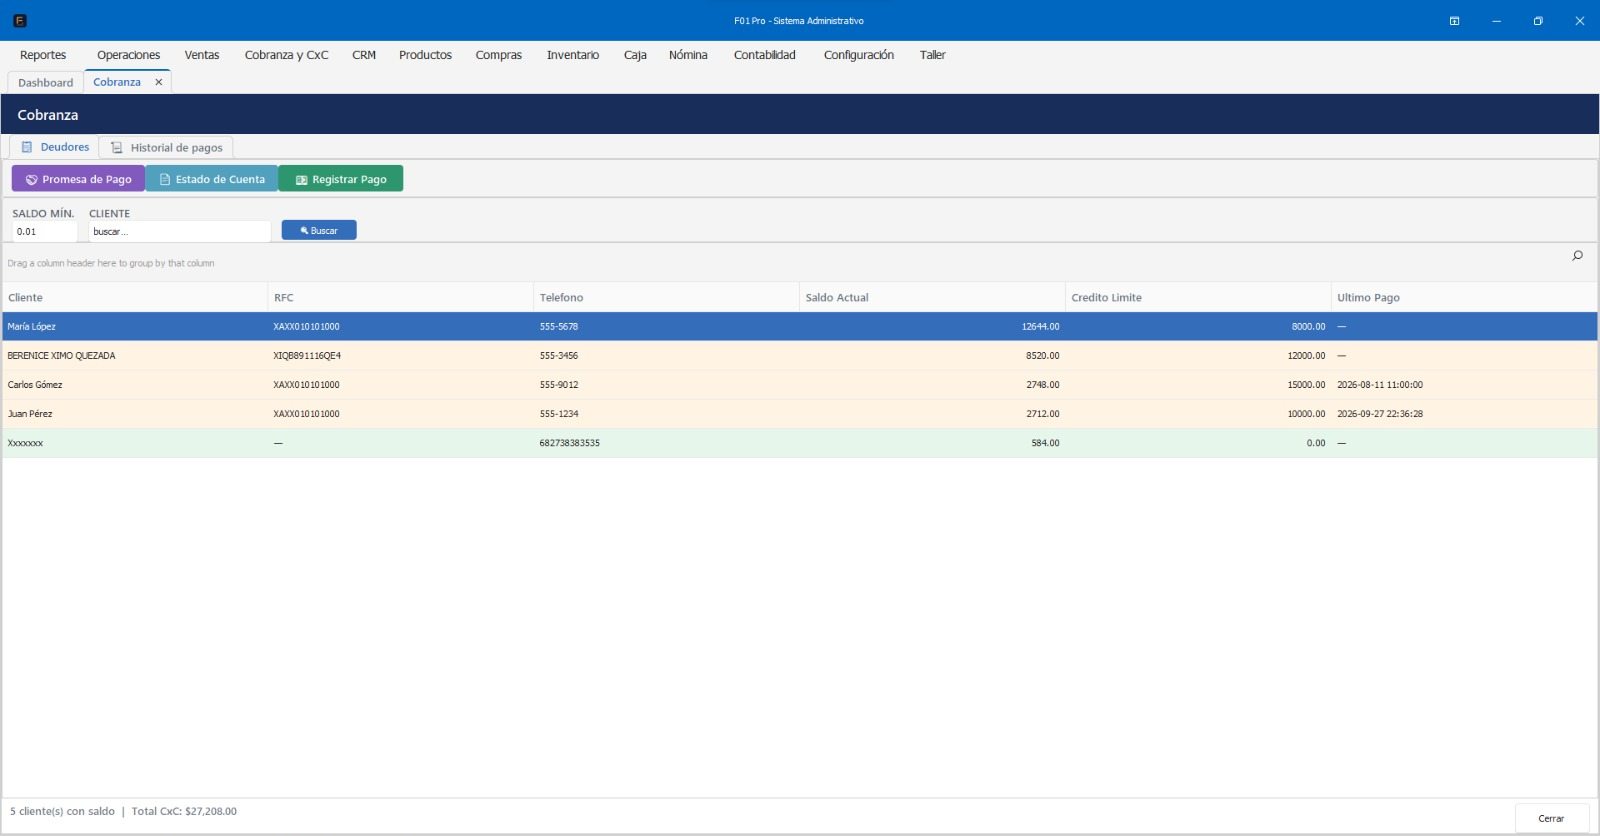Viewport: 1600px width, 836px height.
Task: Open the Dashboard tab
Action: [x=45, y=82]
